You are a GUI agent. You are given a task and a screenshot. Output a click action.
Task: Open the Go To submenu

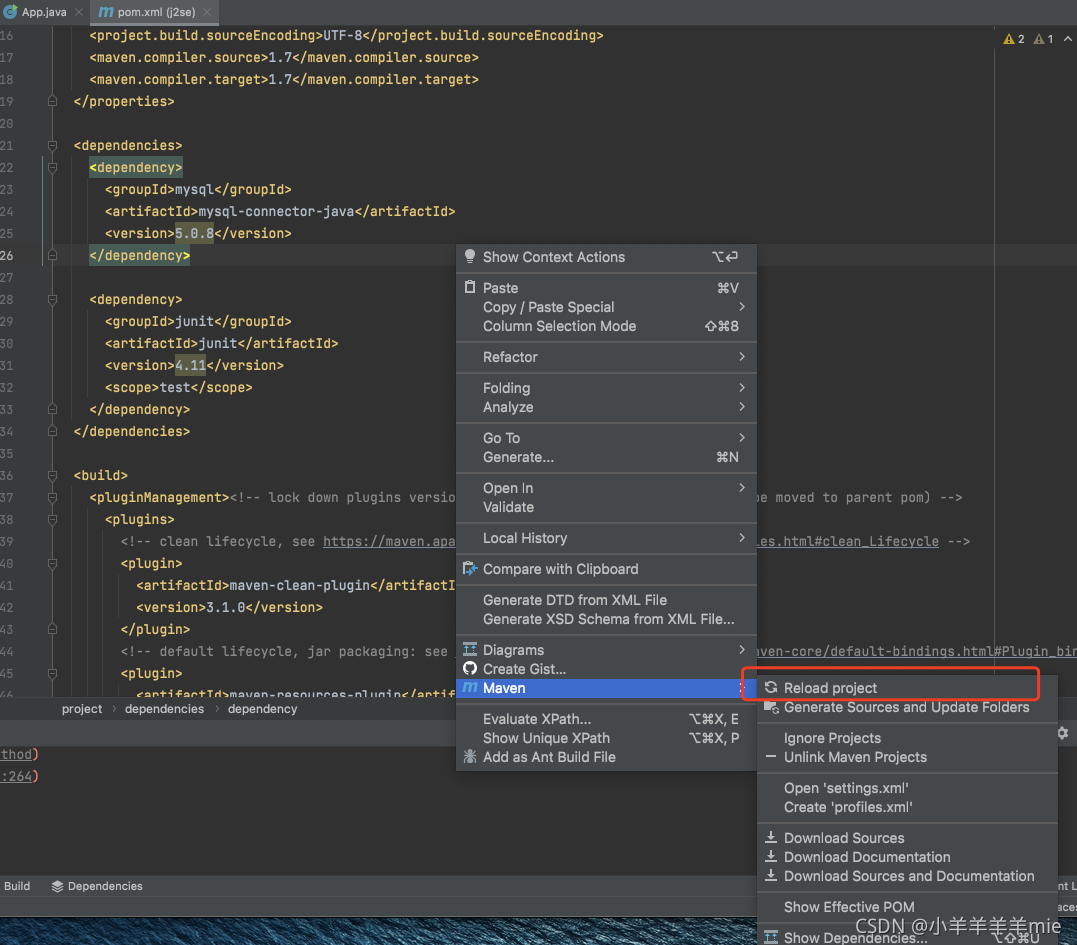pyautogui.click(x=606, y=438)
